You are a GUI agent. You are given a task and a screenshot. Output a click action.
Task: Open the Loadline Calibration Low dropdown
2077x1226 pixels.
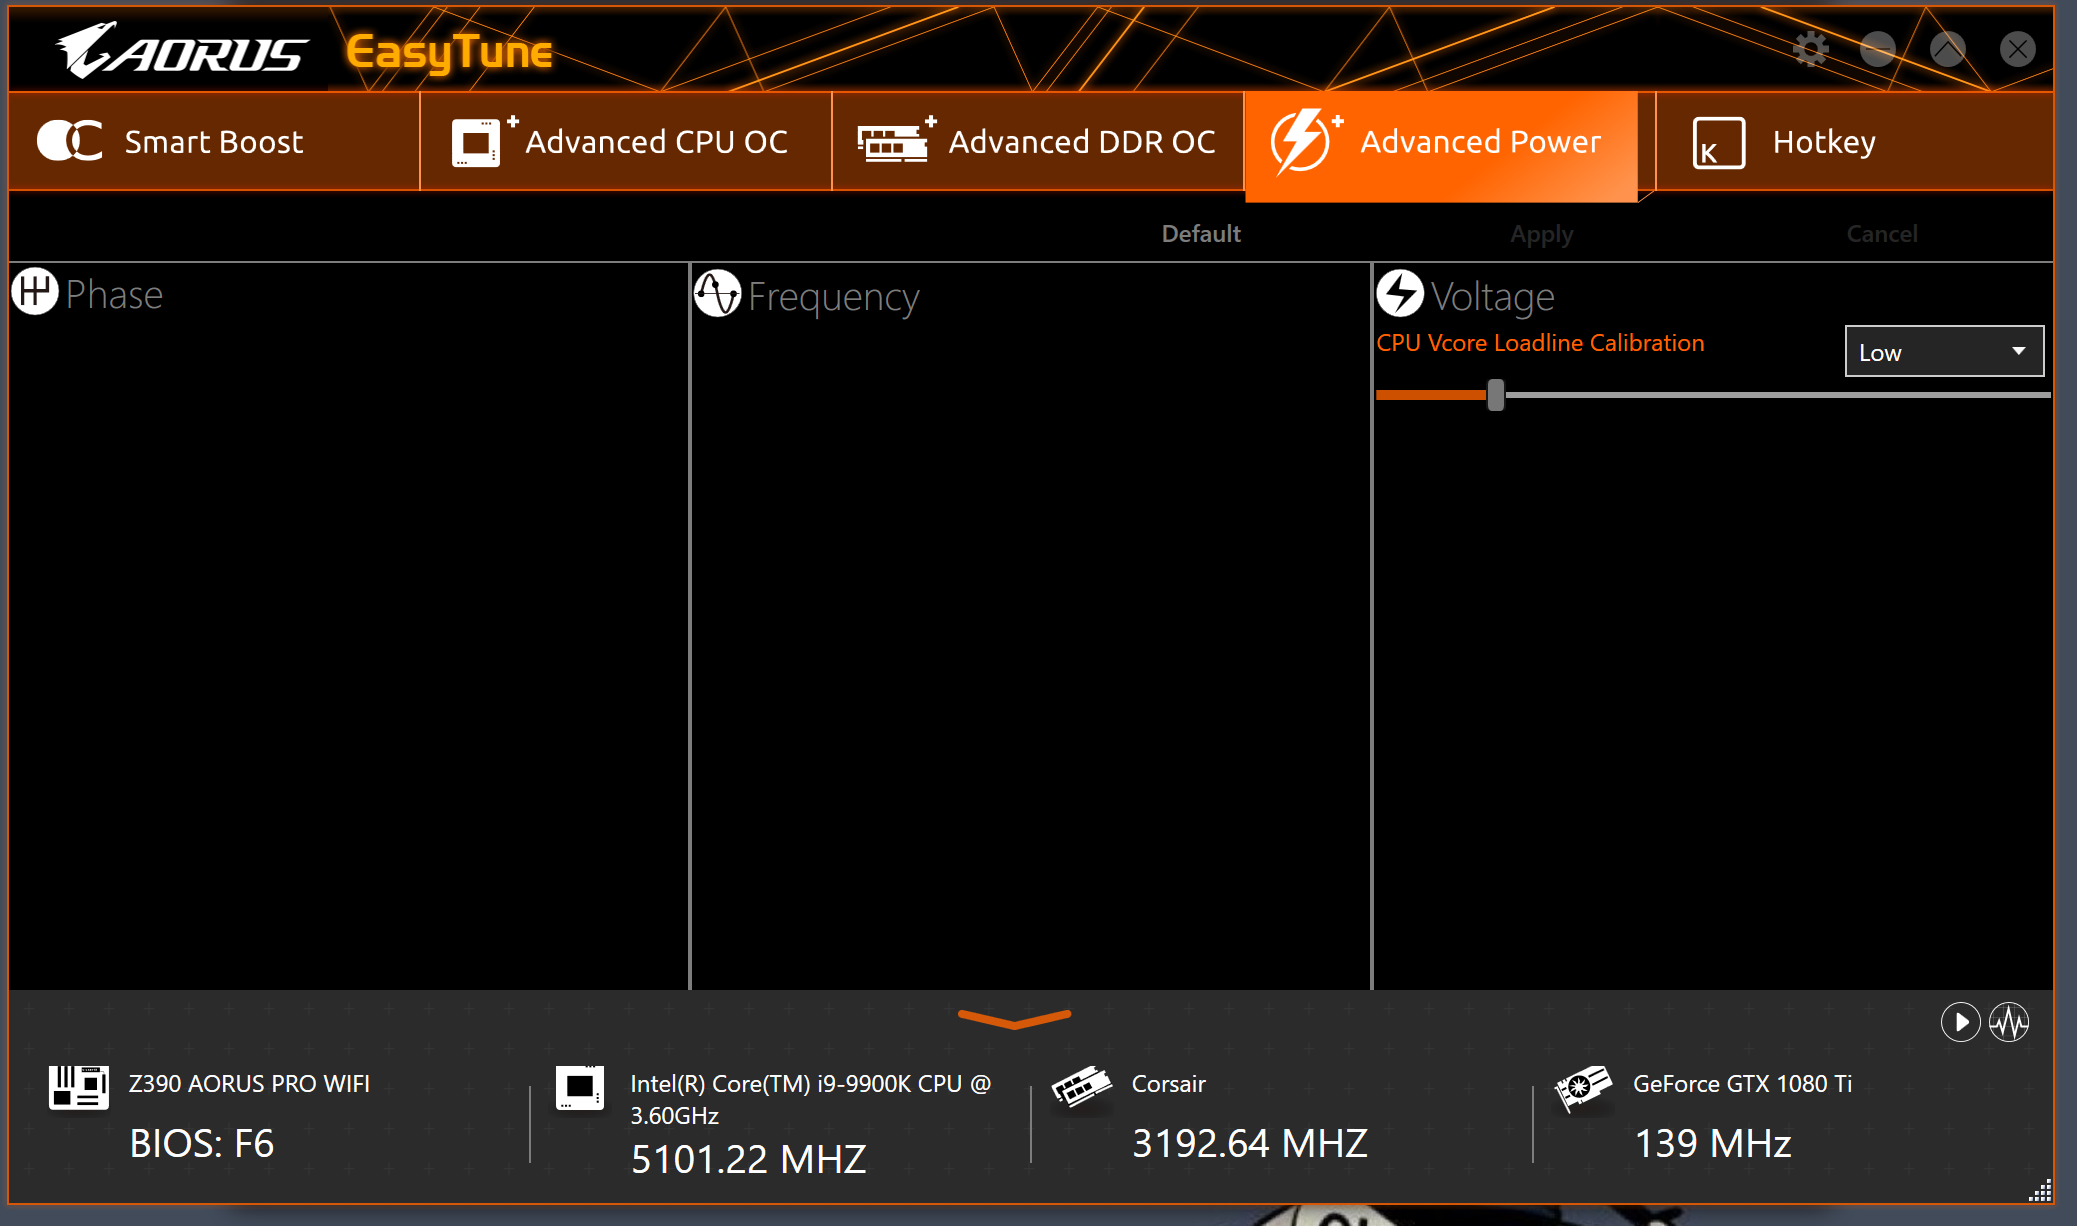(1944, 351)
